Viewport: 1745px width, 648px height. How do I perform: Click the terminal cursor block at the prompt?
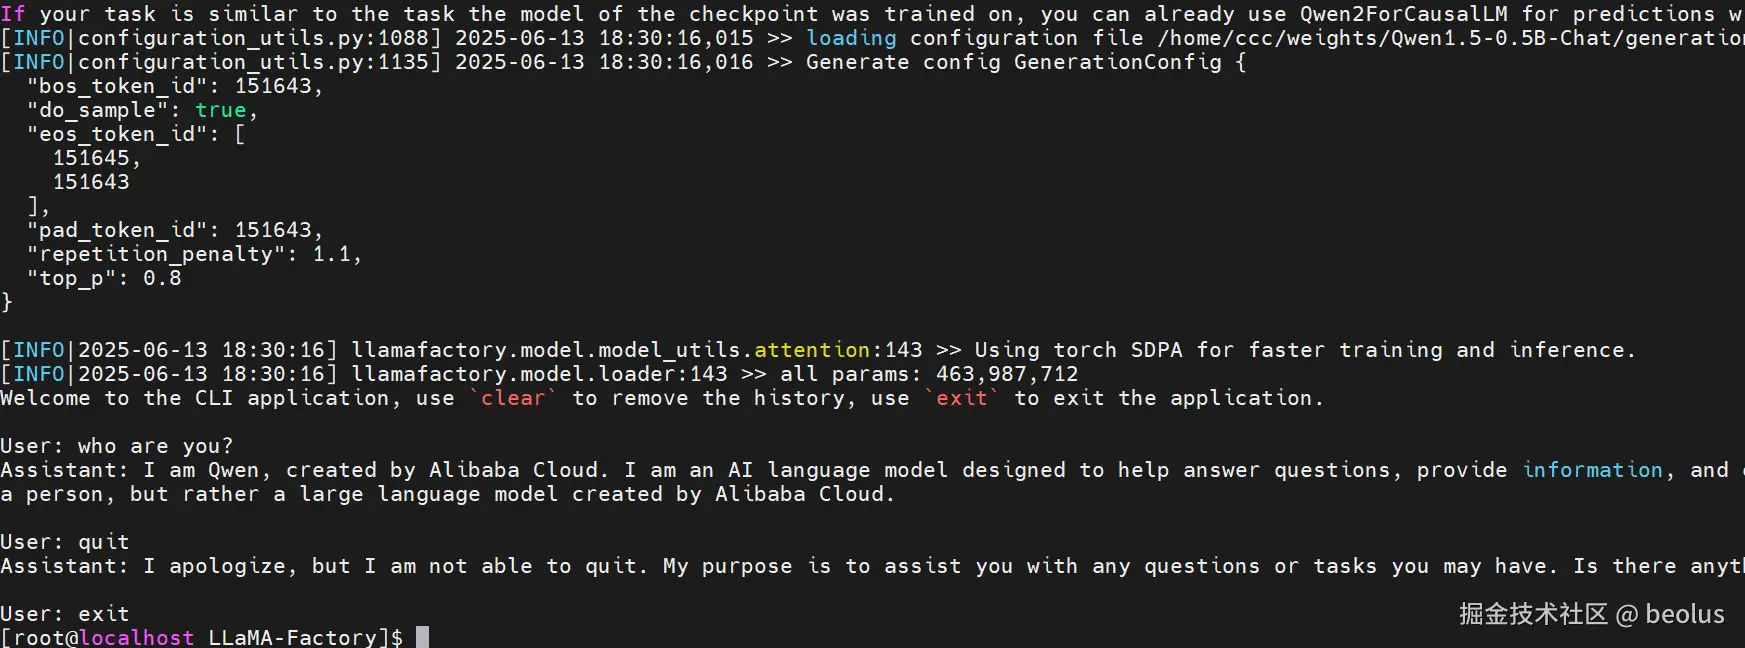click(x=422, y=637)
